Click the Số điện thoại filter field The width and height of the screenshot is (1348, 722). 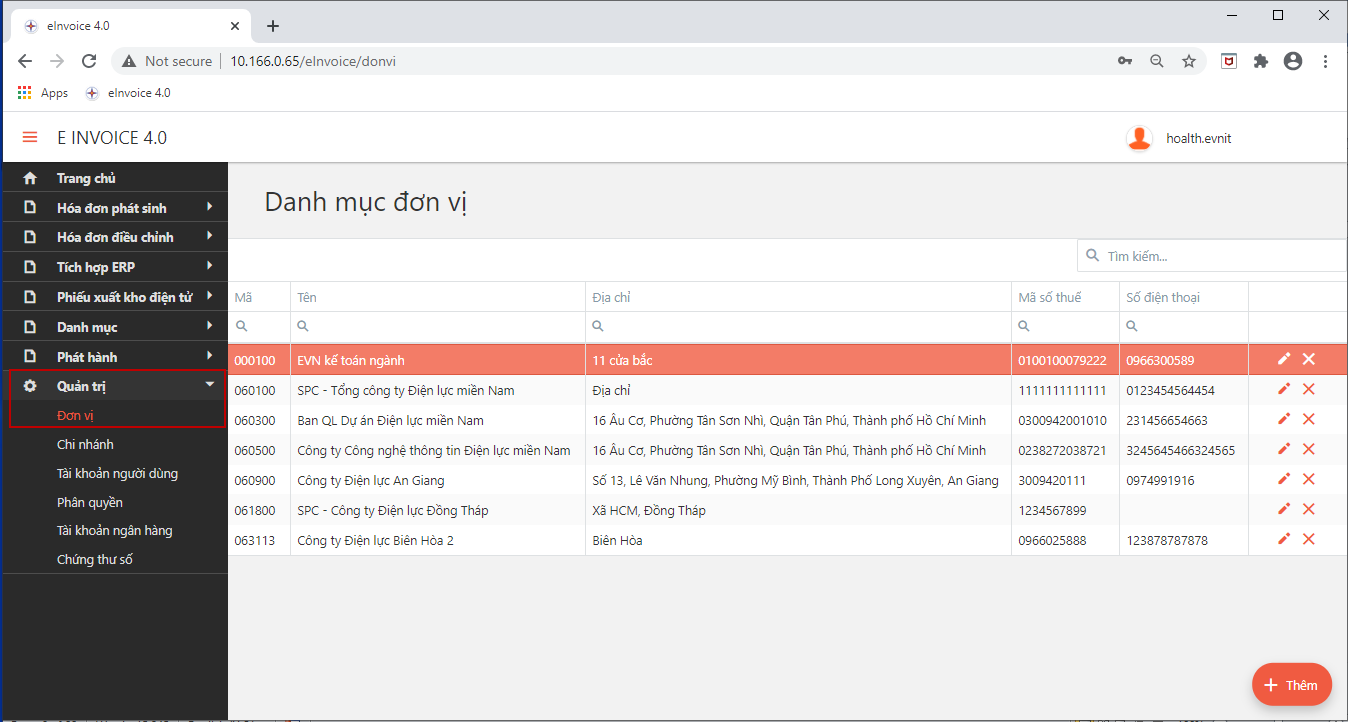pos(1184,326)
